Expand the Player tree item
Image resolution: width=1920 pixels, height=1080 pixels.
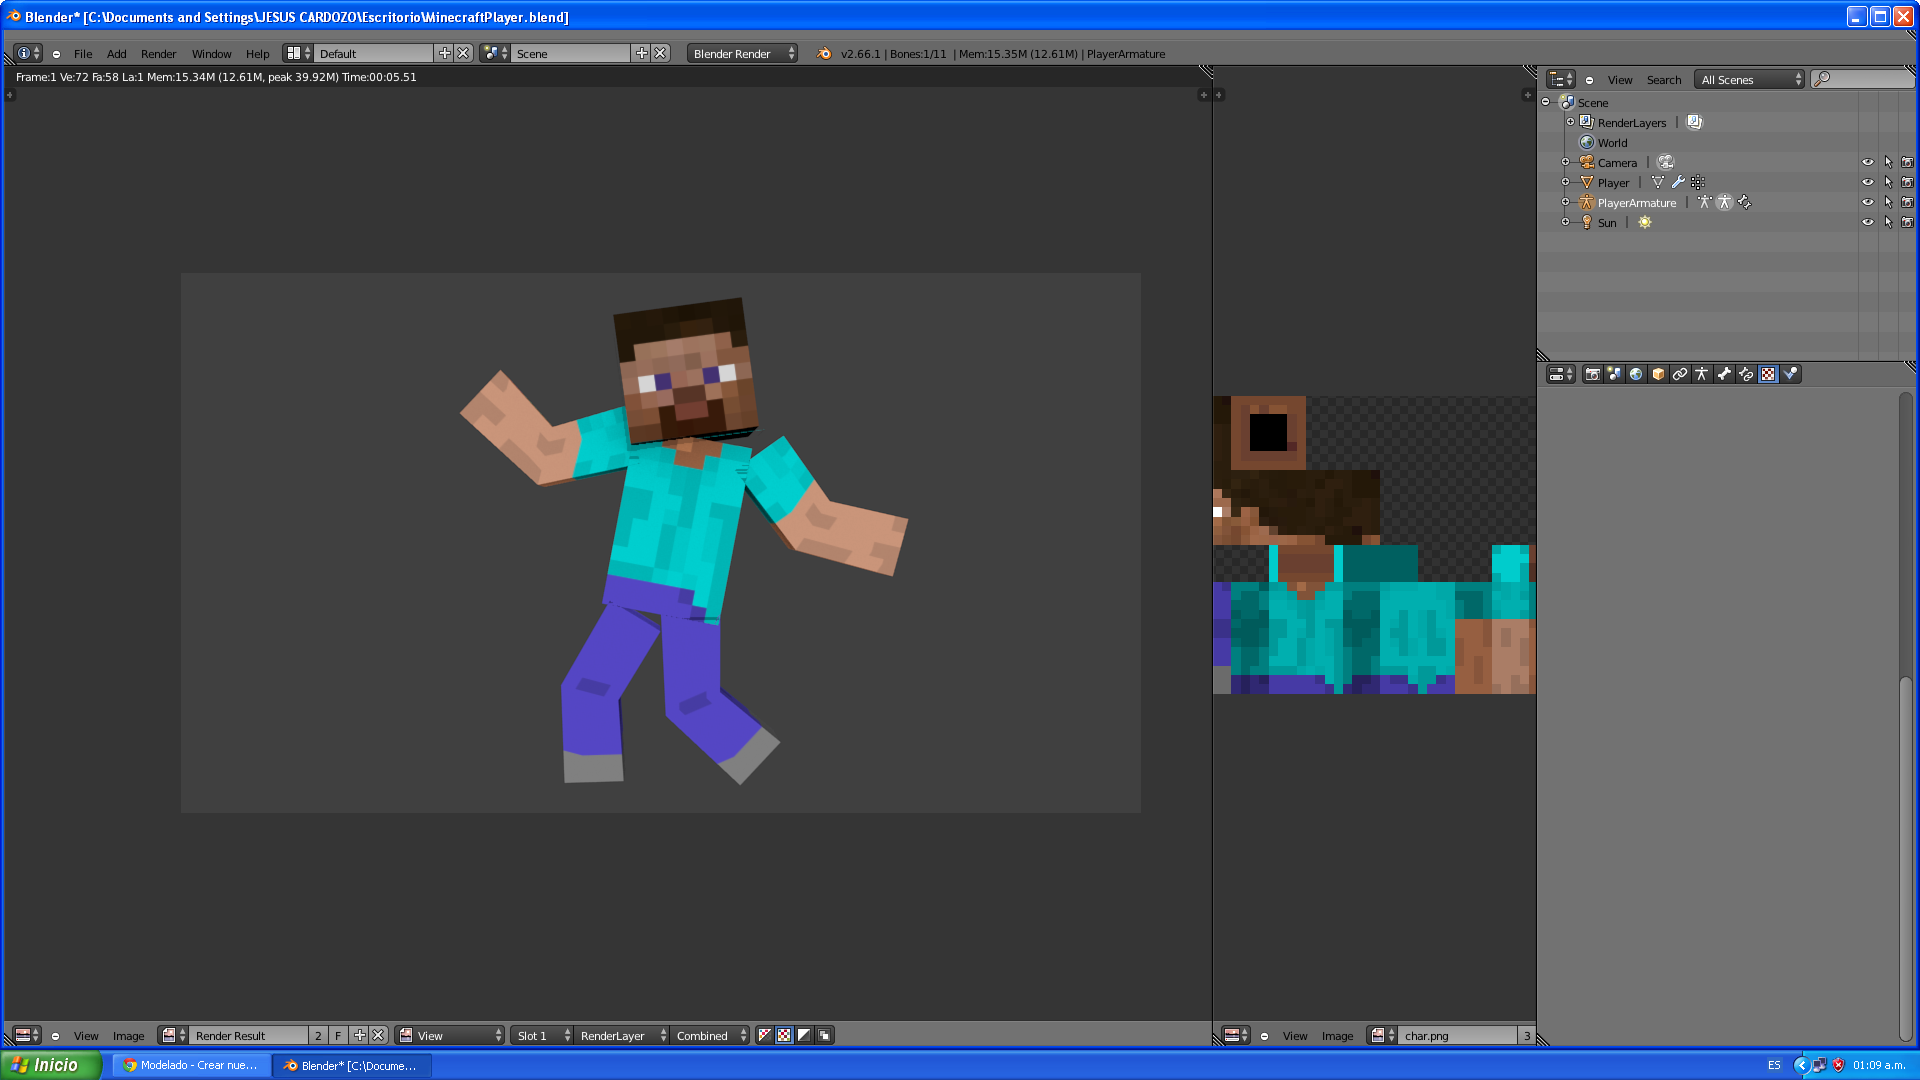pos(1566,182)
